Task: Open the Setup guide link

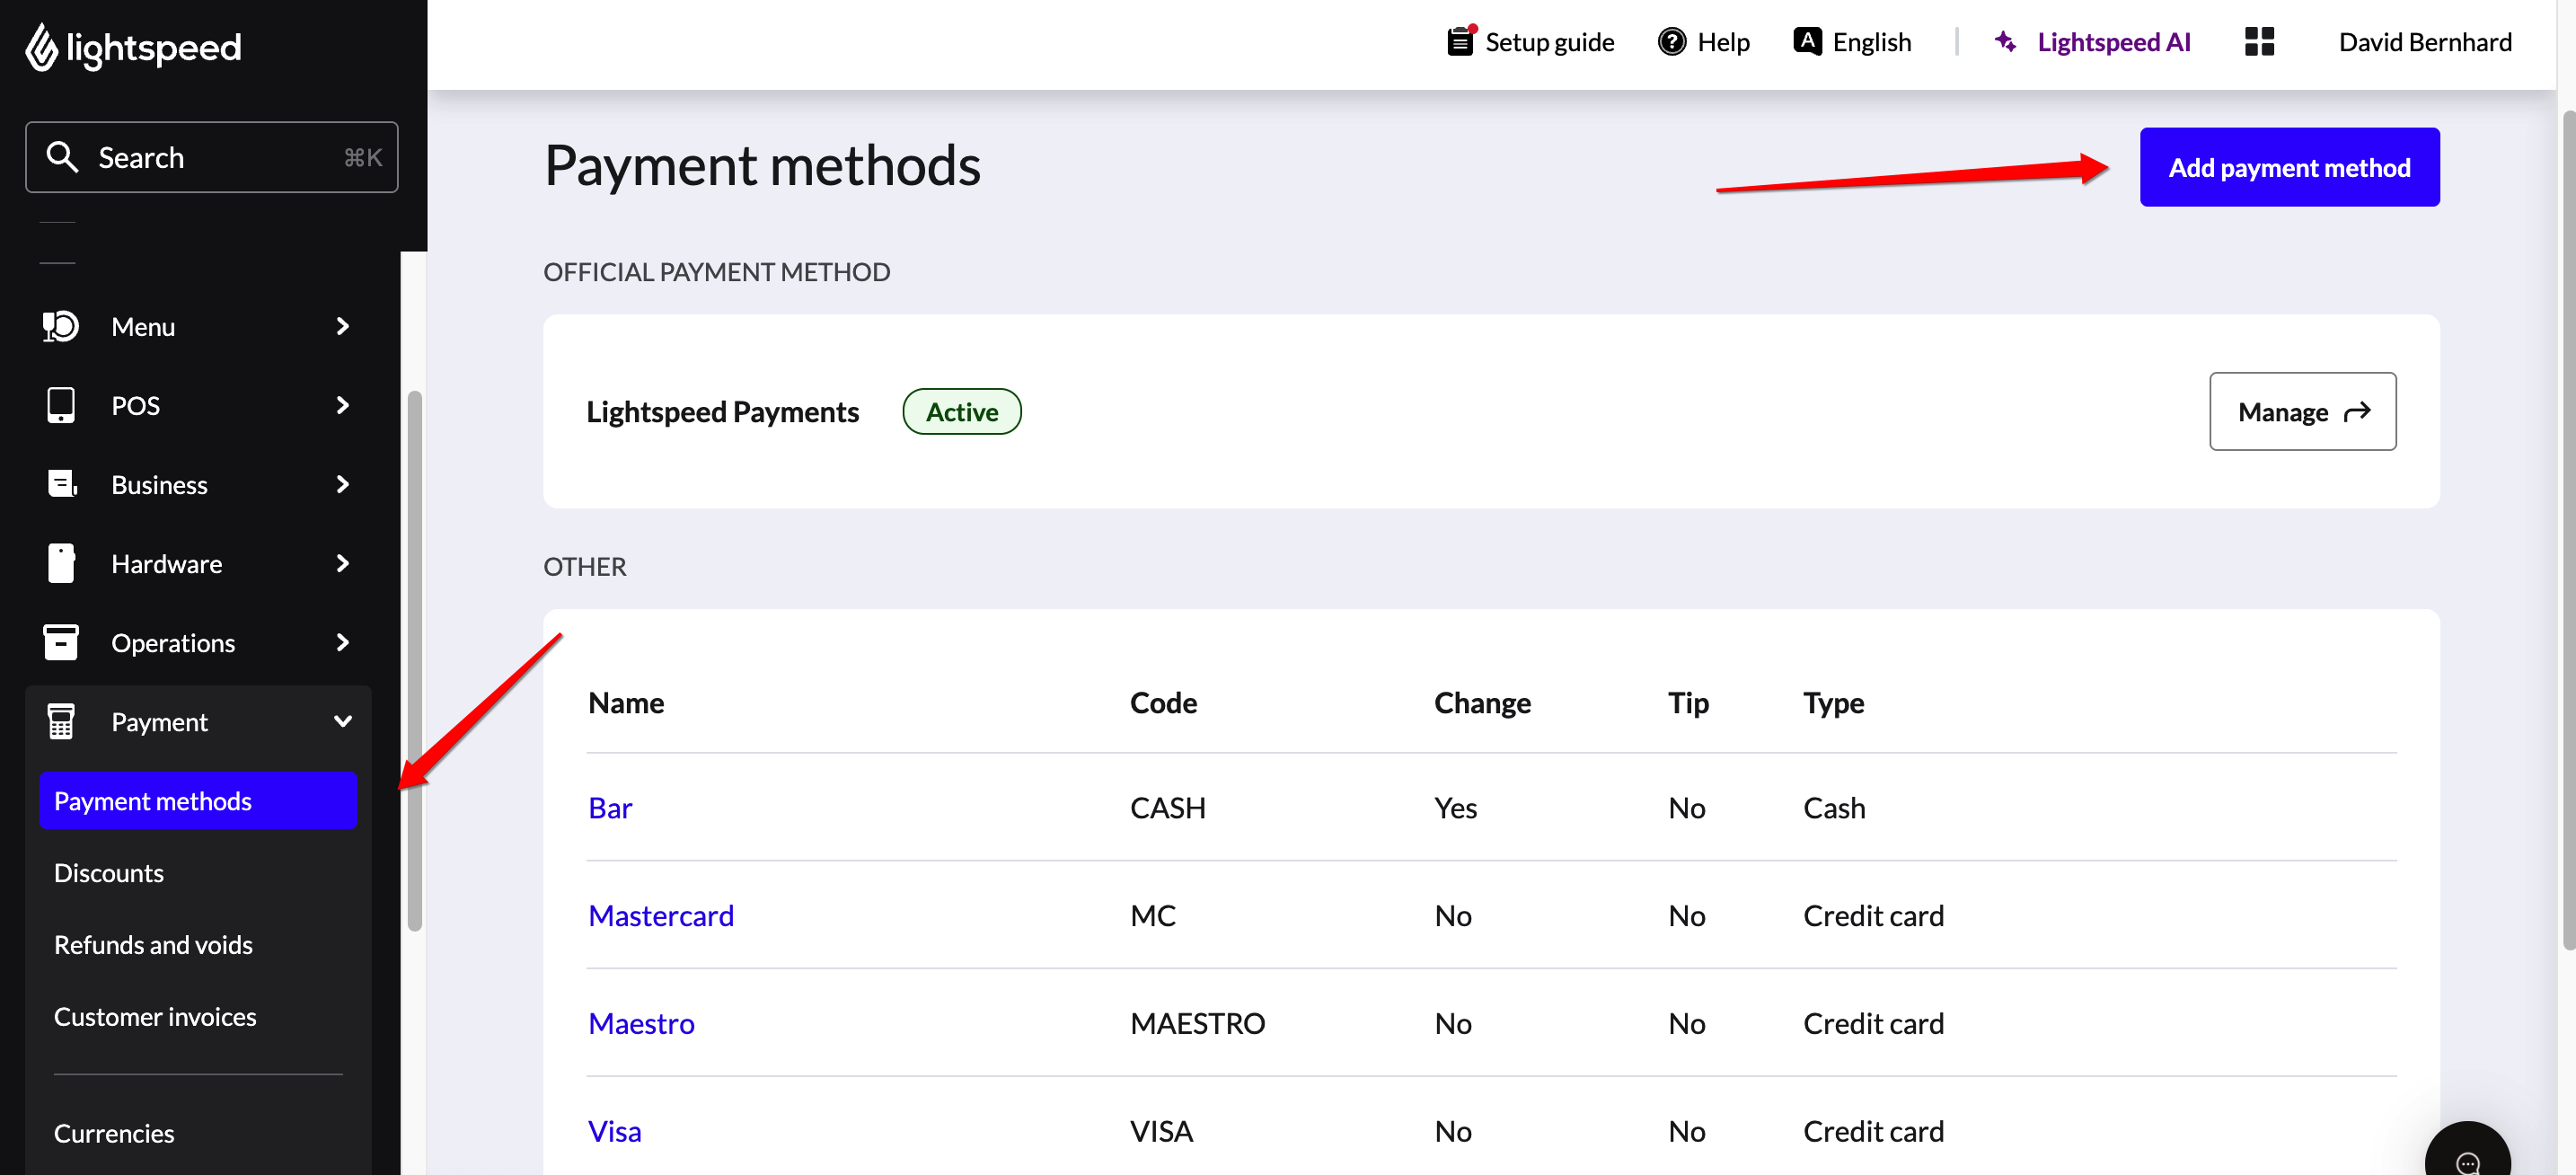Action: pyautogui.click(x=1530, y=41)
